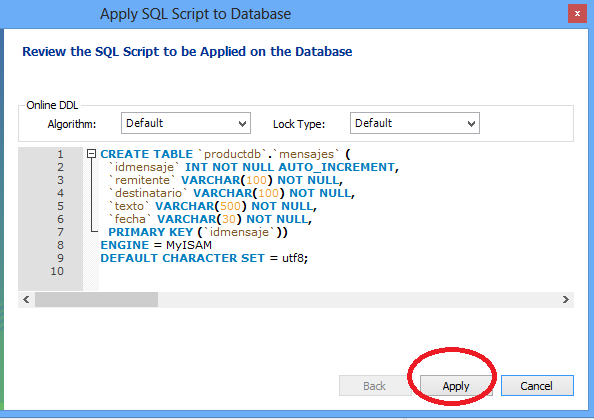
Task: Click the value 30 in VARCHAR(30)
Action: (x=229, y=219)
